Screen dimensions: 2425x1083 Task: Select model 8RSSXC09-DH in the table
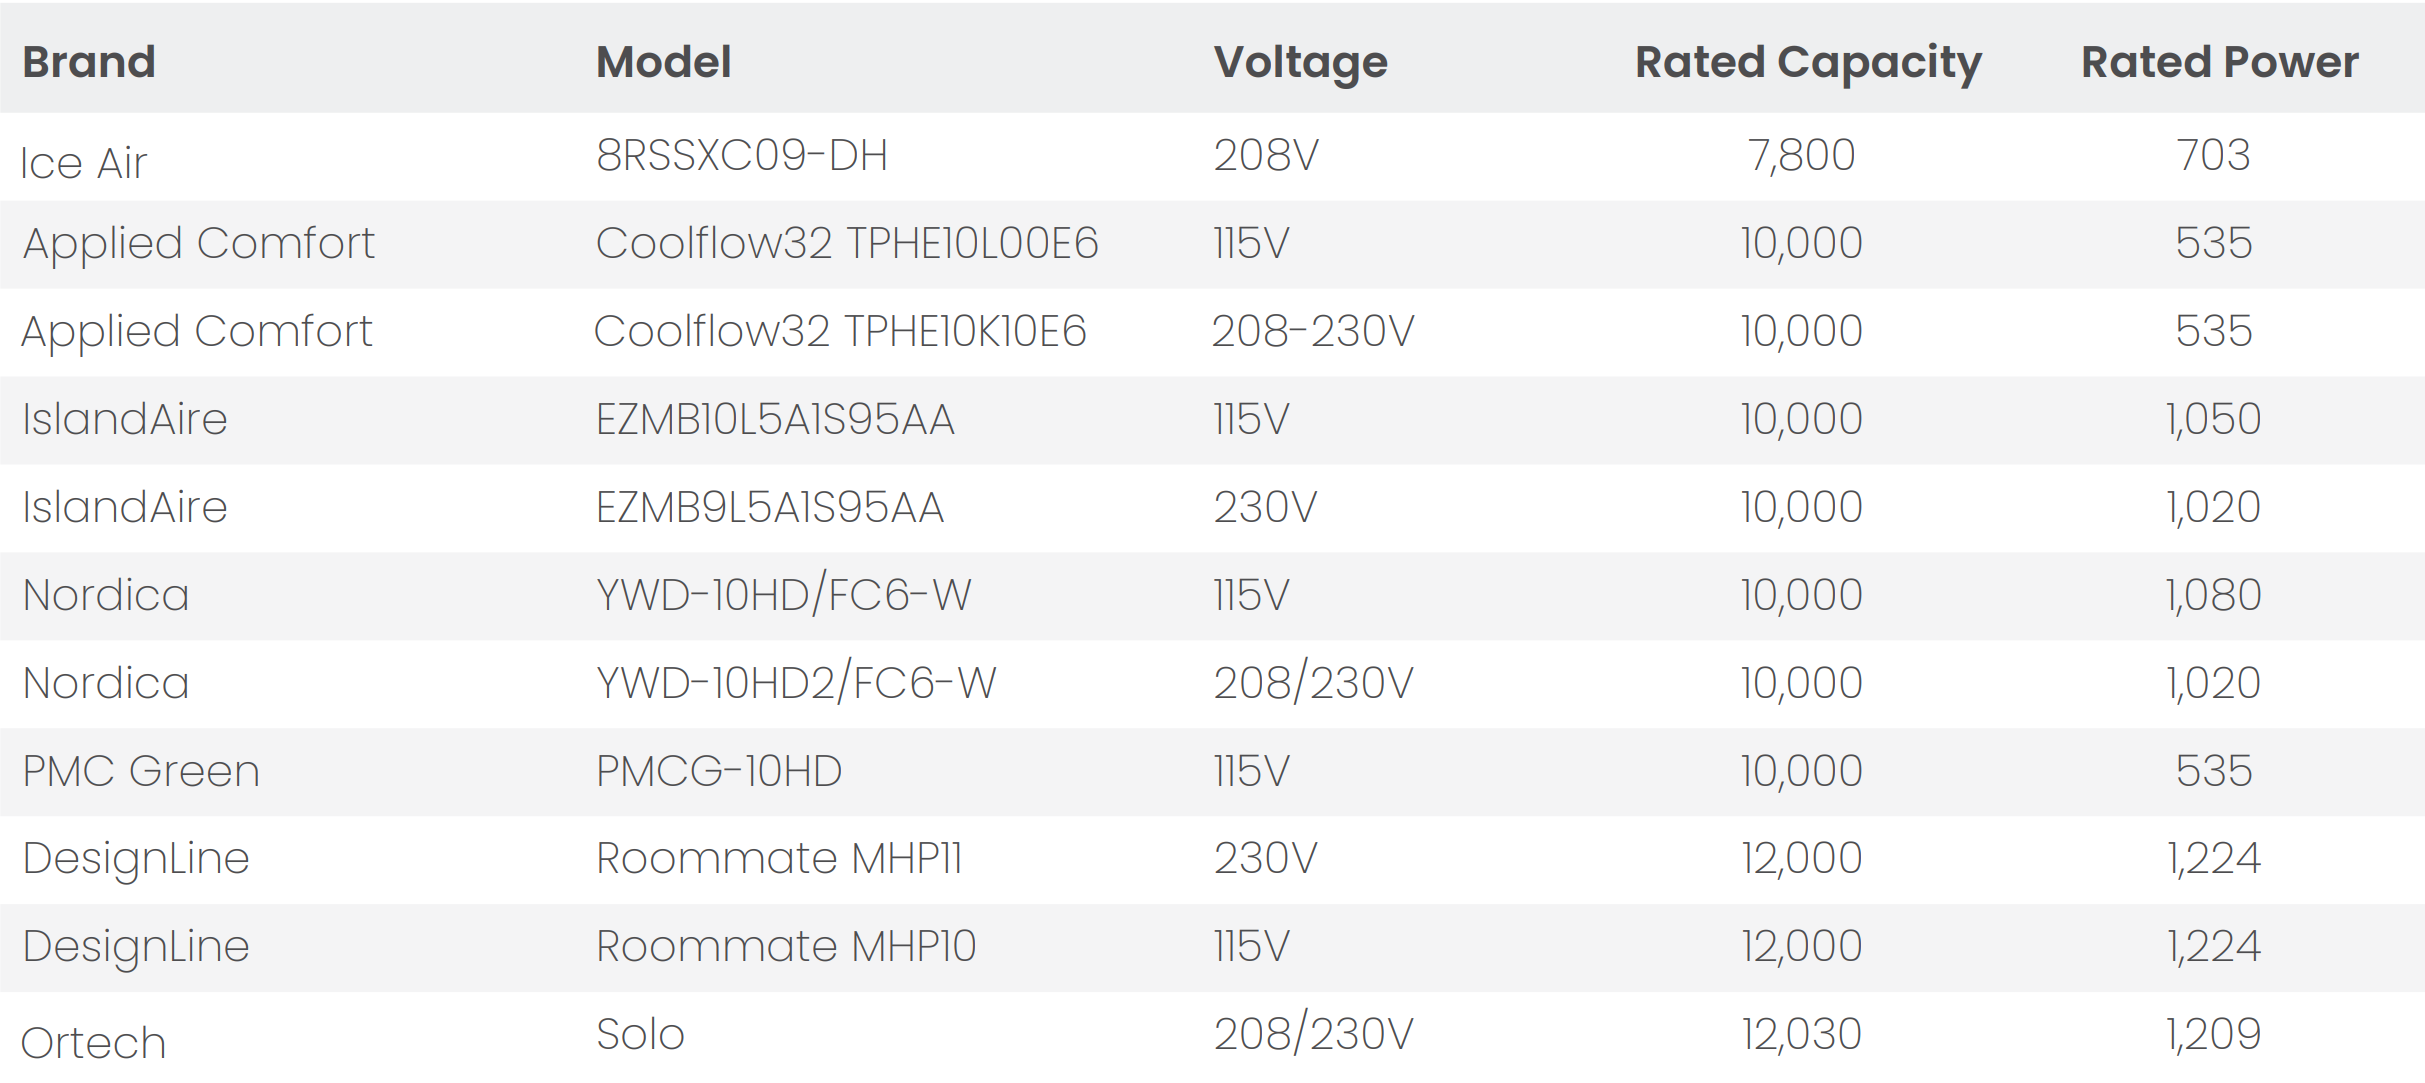(742, 155)
